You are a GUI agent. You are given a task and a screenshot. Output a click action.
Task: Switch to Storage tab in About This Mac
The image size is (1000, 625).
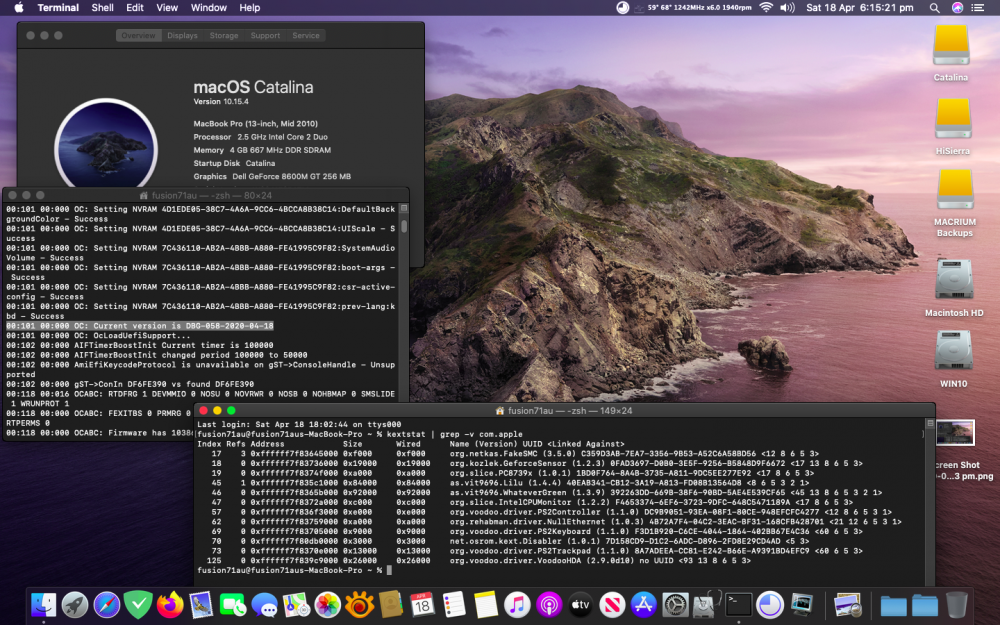(224, 36)
